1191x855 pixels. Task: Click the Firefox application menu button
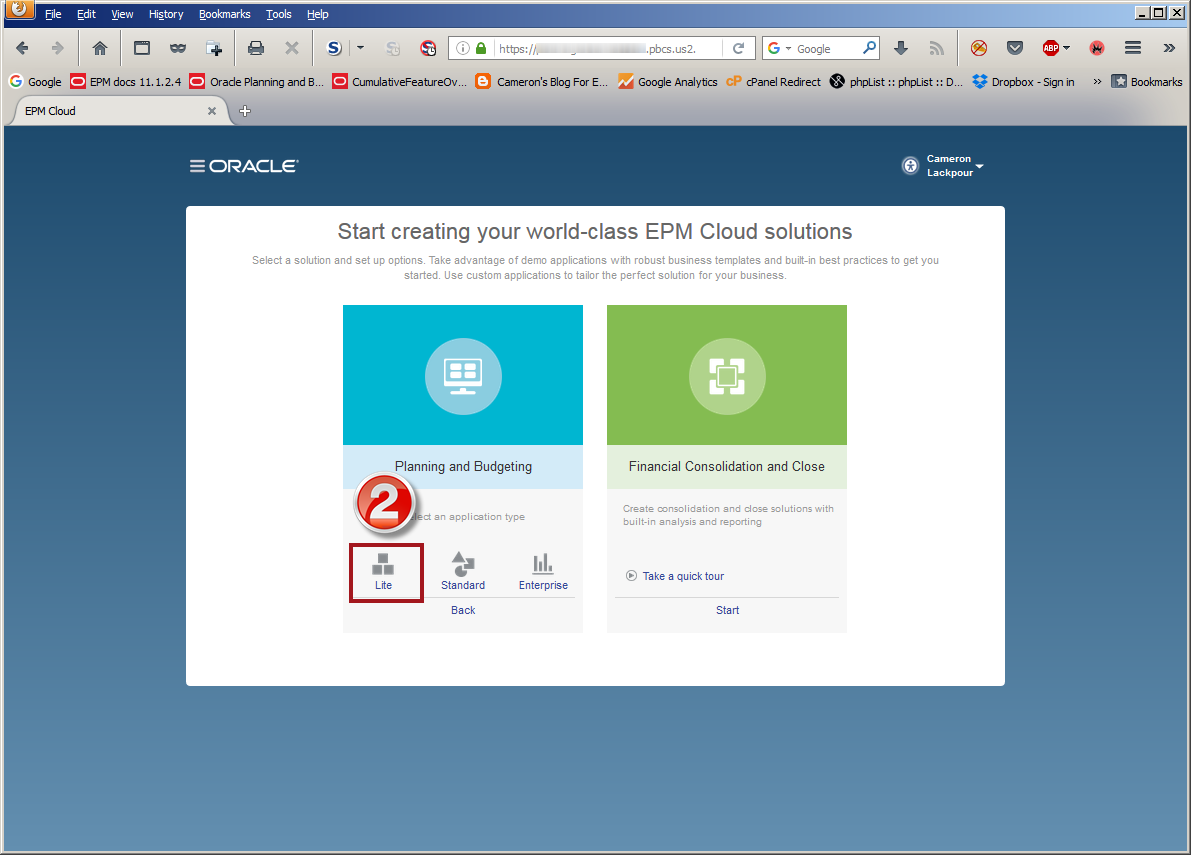click(20, 9)
